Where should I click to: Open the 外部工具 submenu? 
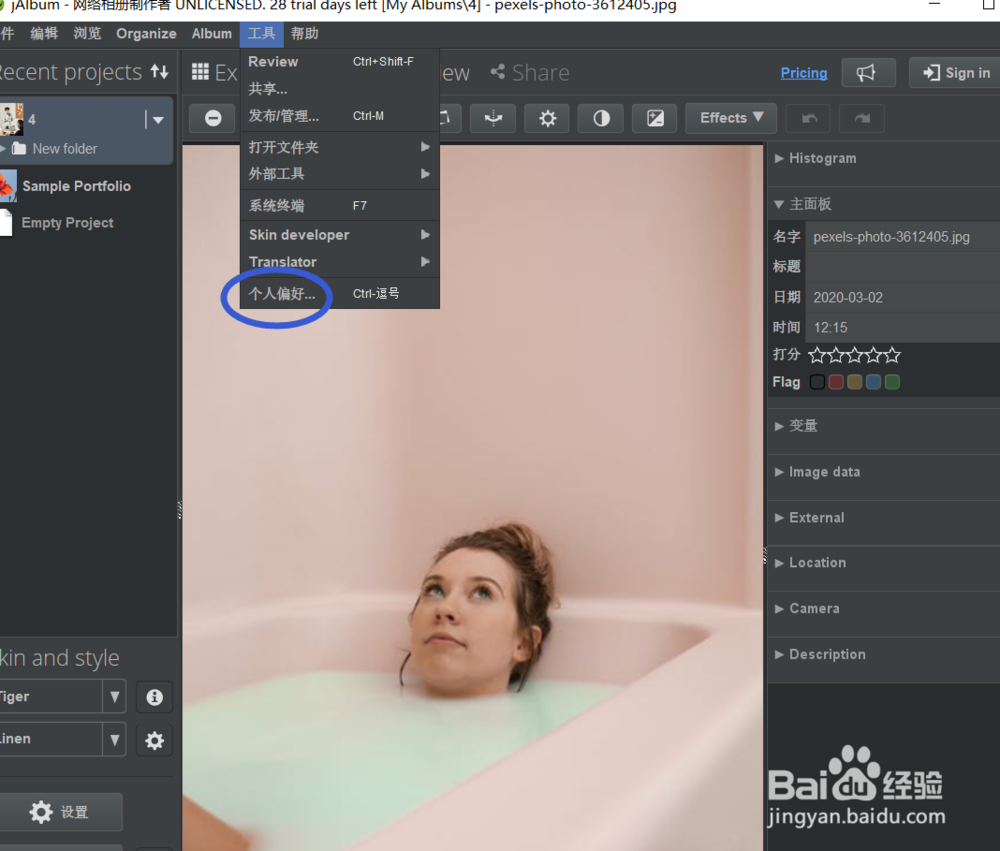(x=339, y=174)
